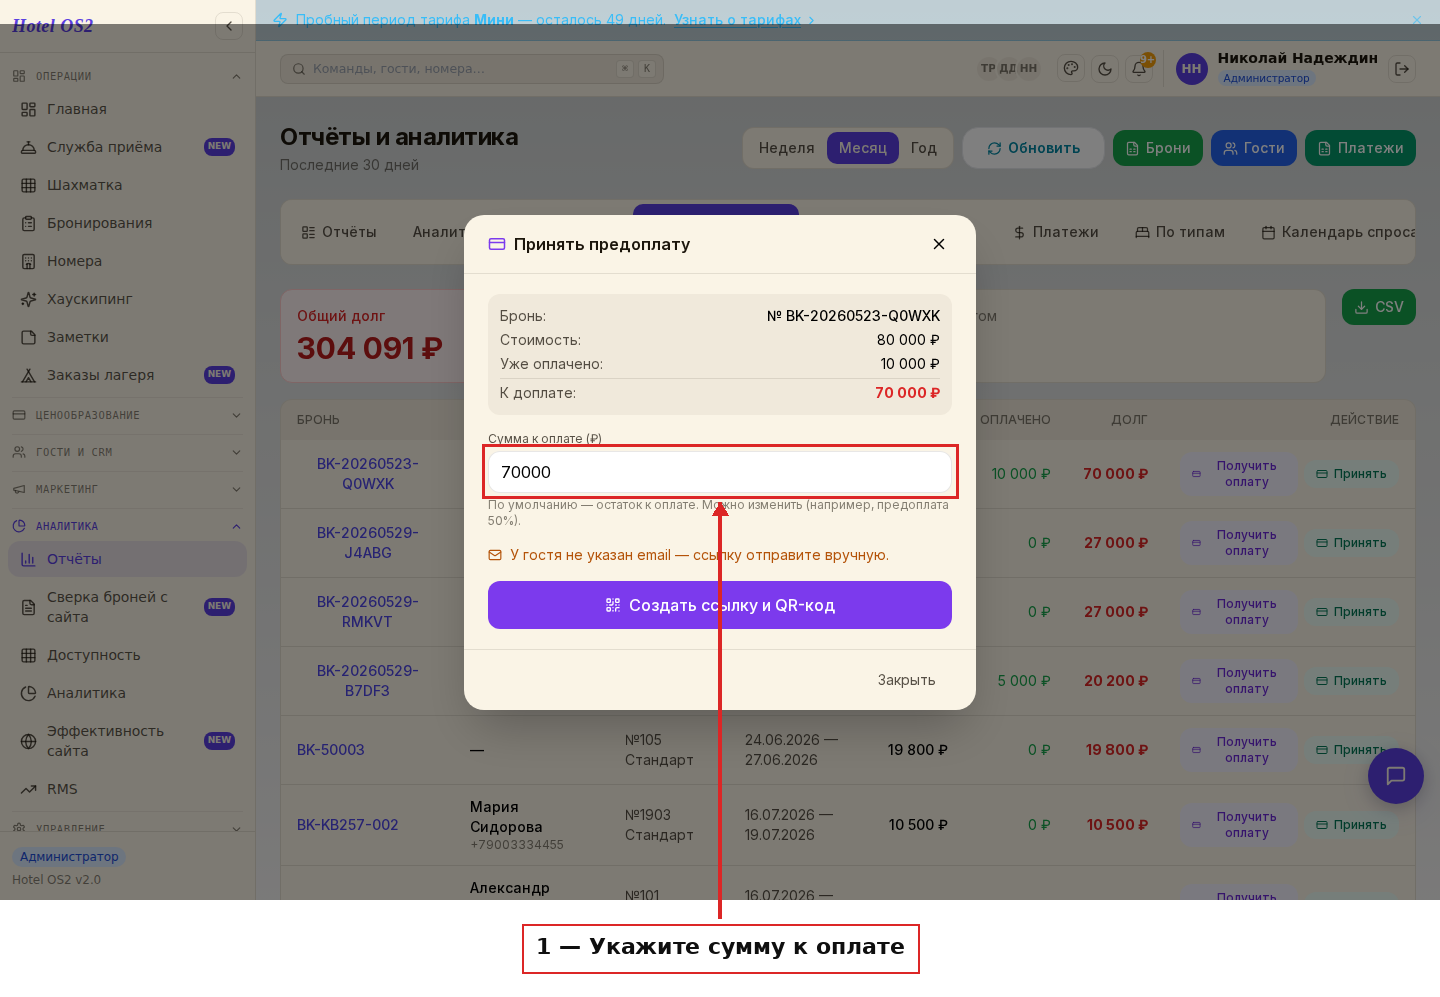
Task: Open Служба приёма in the sidebar
Action: (x=127, y=147)
